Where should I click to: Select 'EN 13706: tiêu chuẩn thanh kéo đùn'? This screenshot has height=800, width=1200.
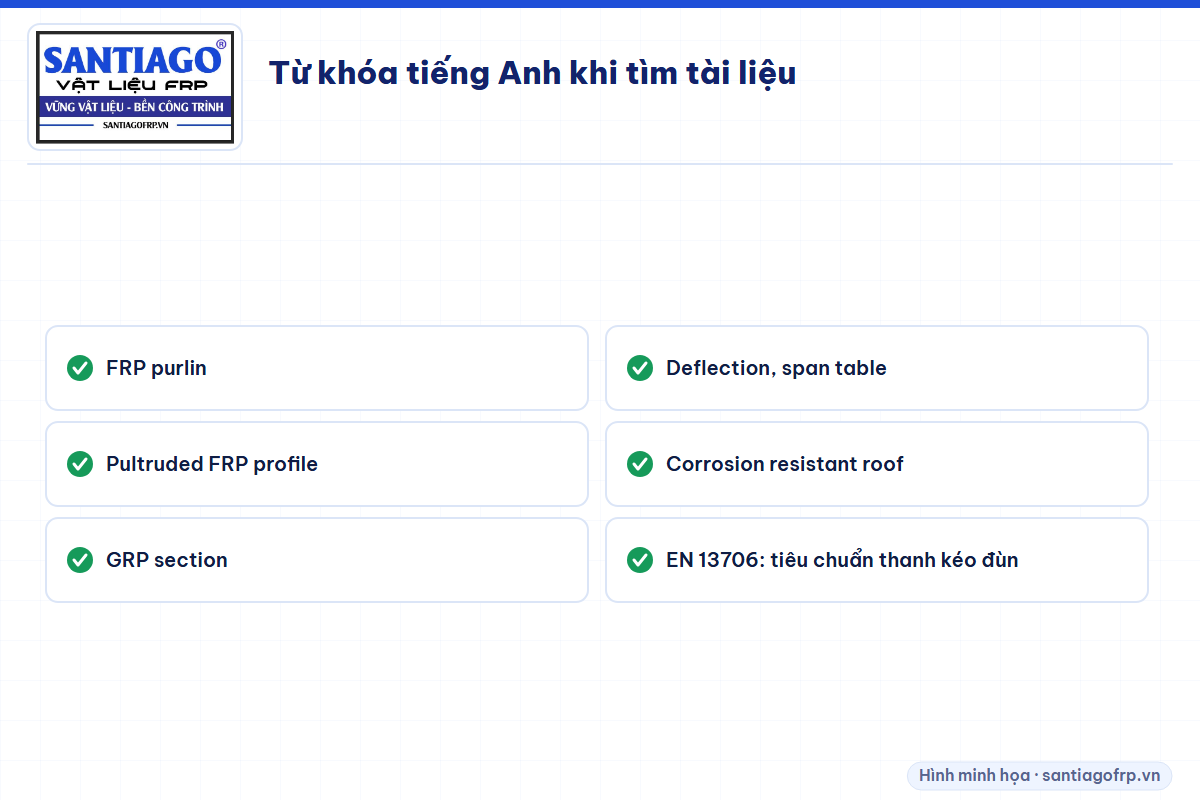[x=842, y=560]
